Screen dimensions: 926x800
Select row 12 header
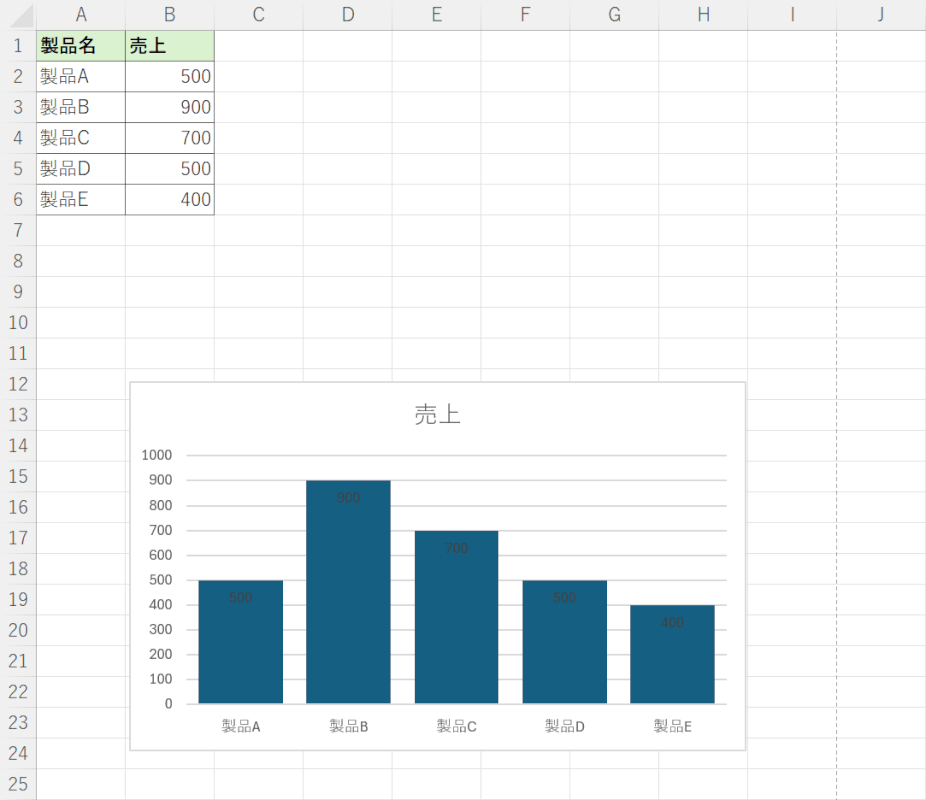coord(18,385)
